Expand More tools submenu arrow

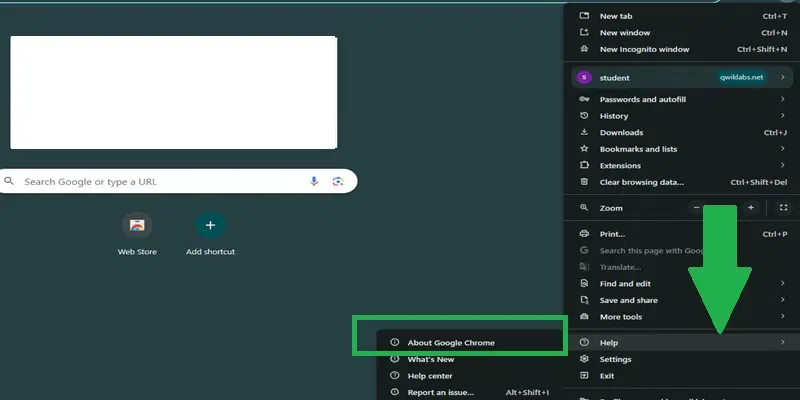783,317
